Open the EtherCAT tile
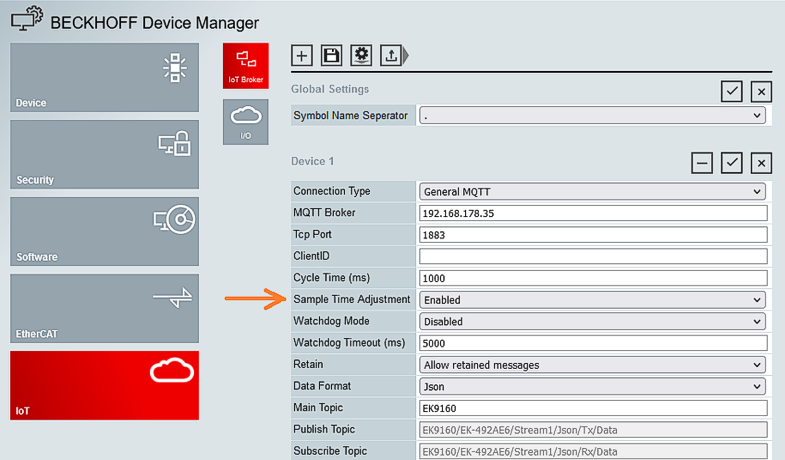This screenshot has height=460, width=785. pyautogui.click(x=105, y=308)
